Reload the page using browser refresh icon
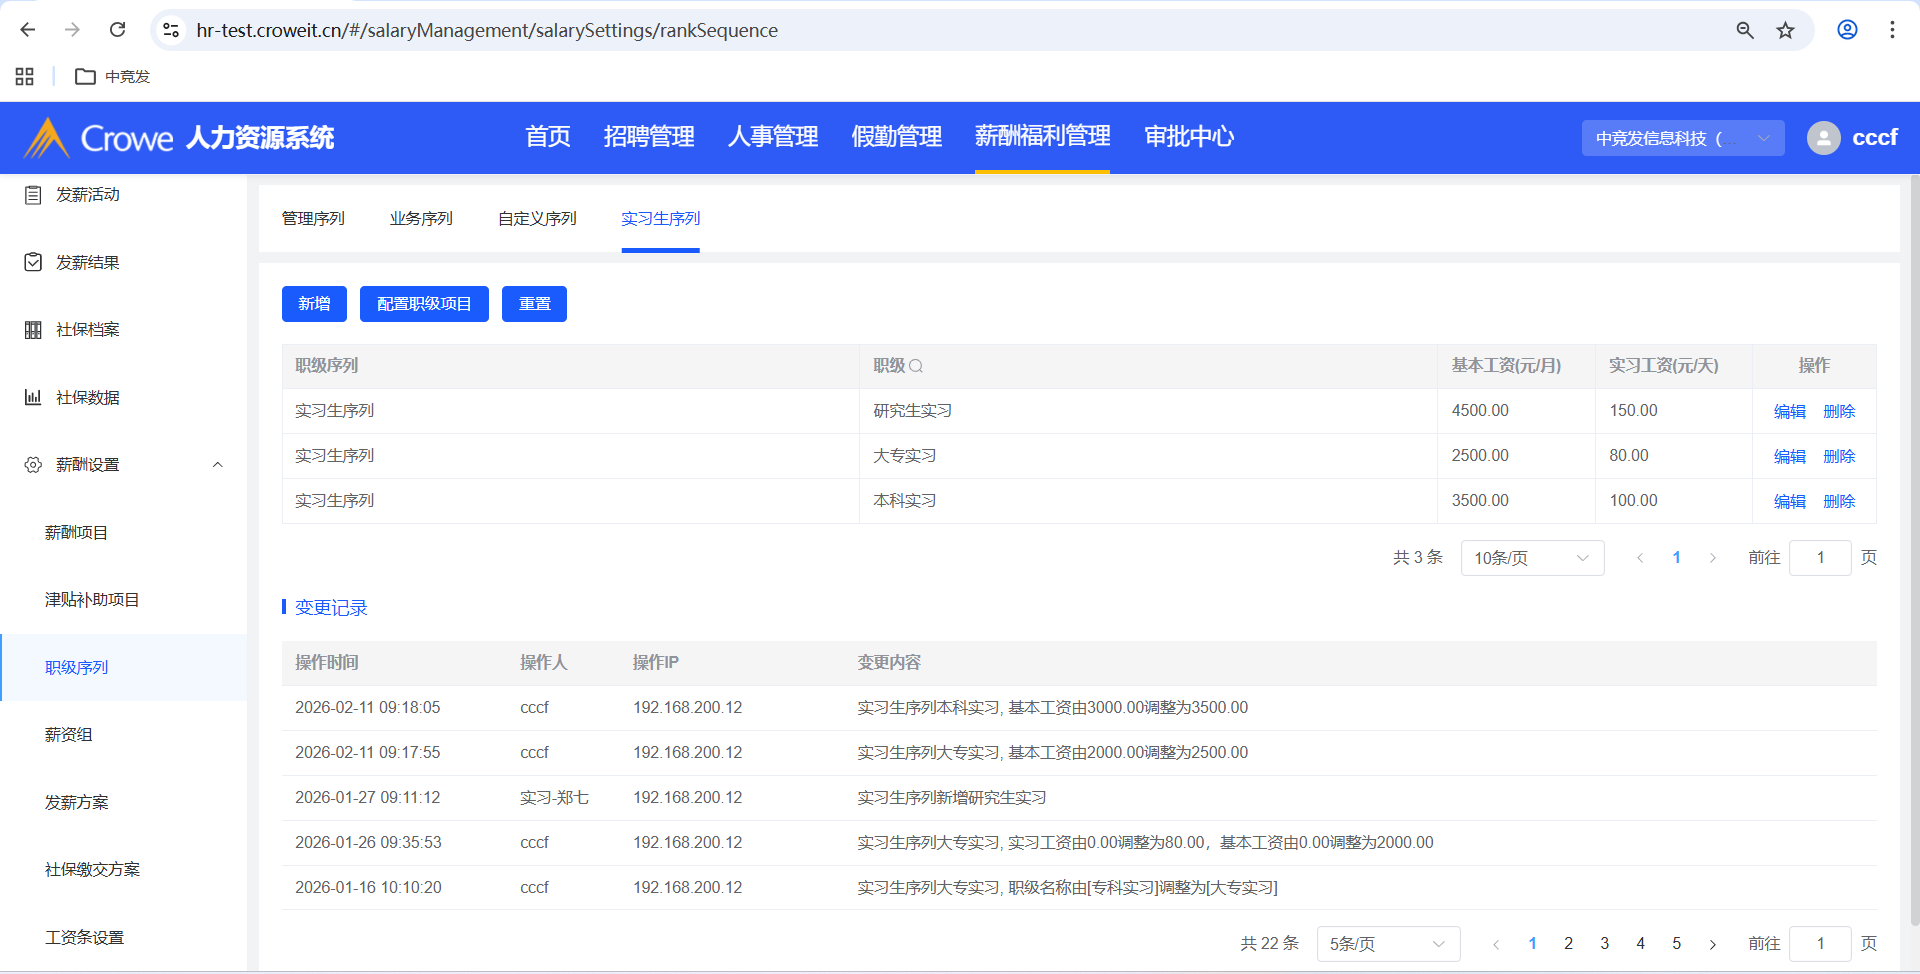The height and width of the screenshot is (974, 1920). (118, 30)
